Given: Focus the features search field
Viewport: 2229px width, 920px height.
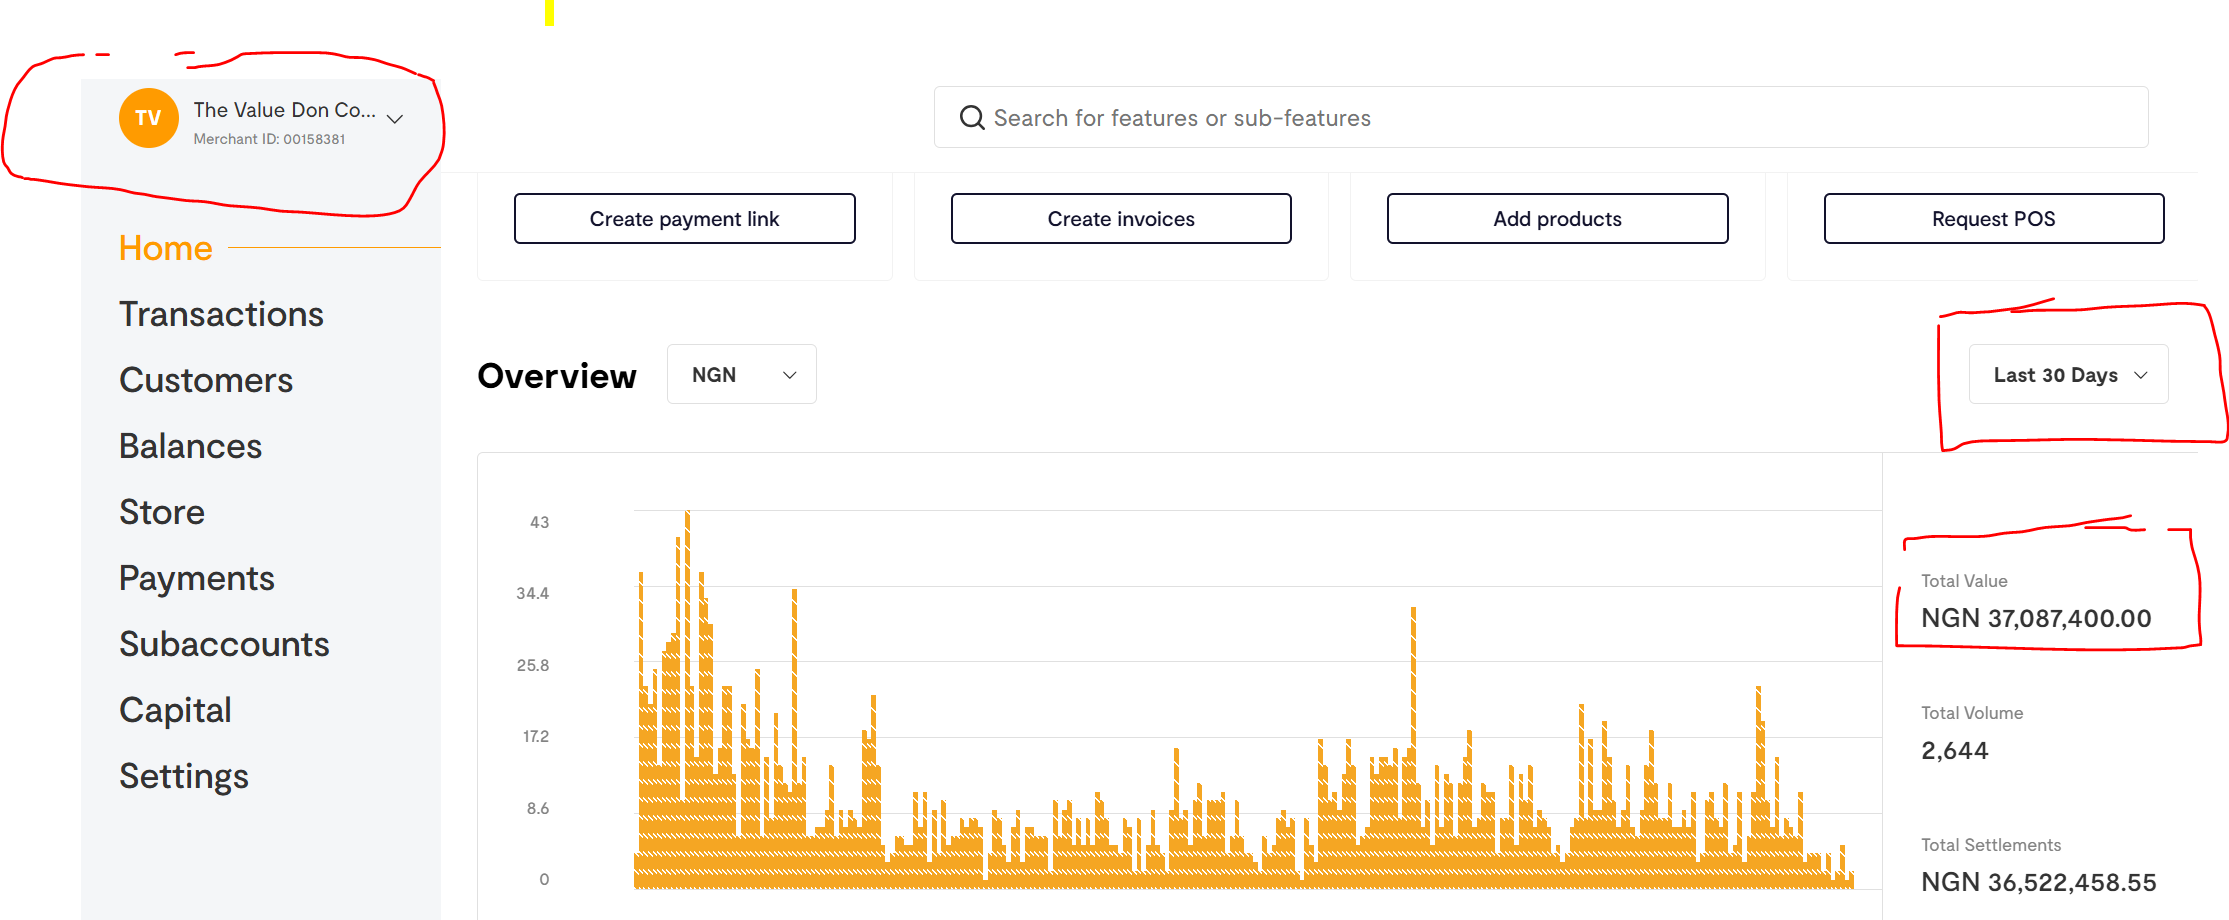Looking at the screenshot, I should [x=1540, y=118].
